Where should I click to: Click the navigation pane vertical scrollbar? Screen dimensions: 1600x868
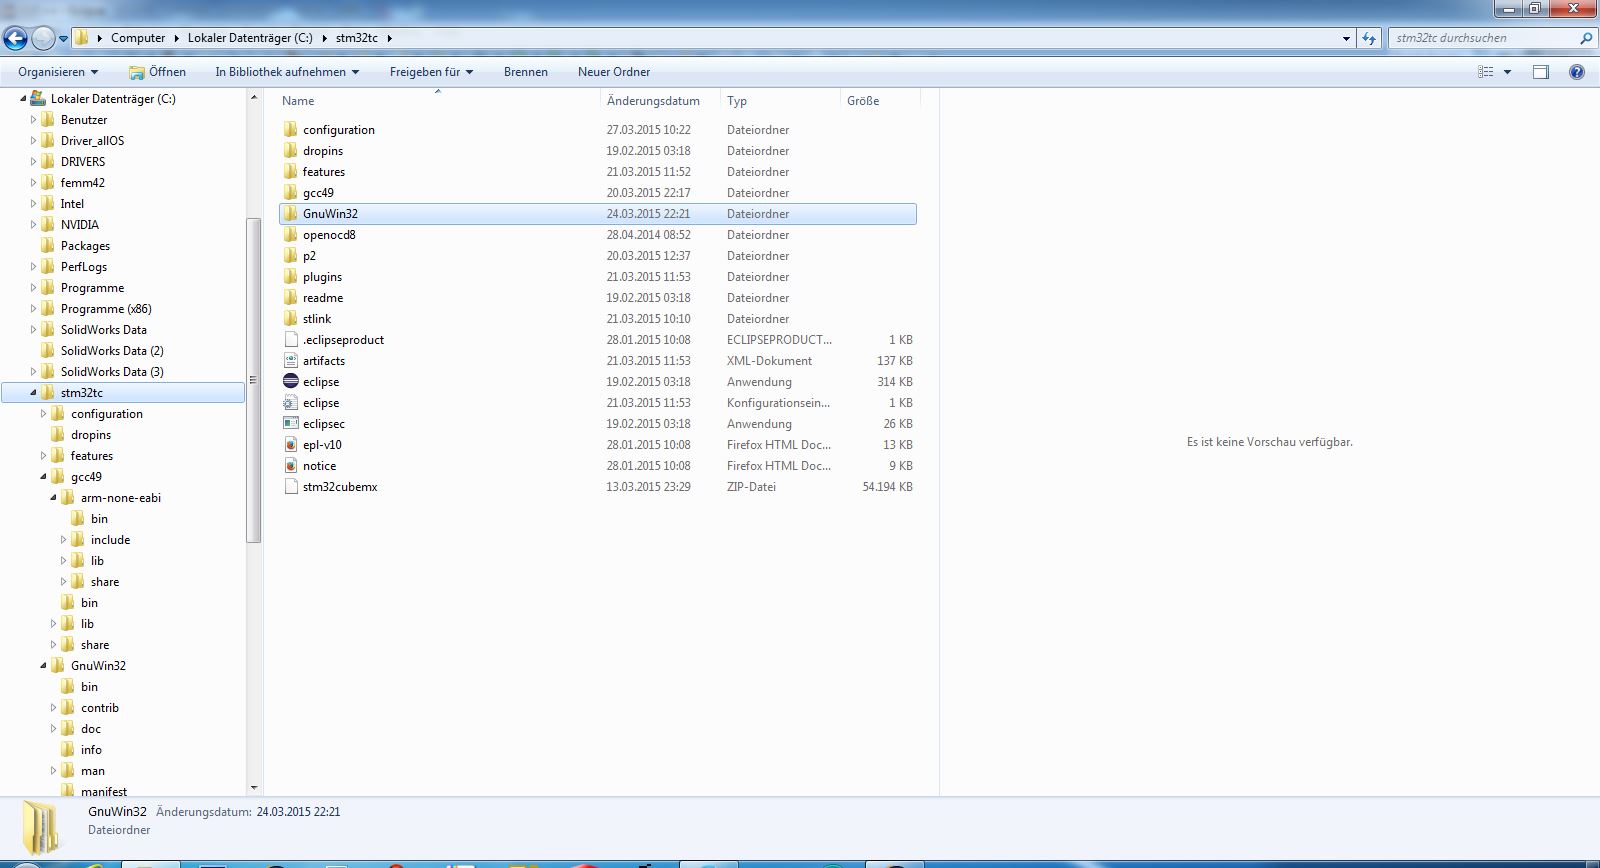click(x=254, y=381)
